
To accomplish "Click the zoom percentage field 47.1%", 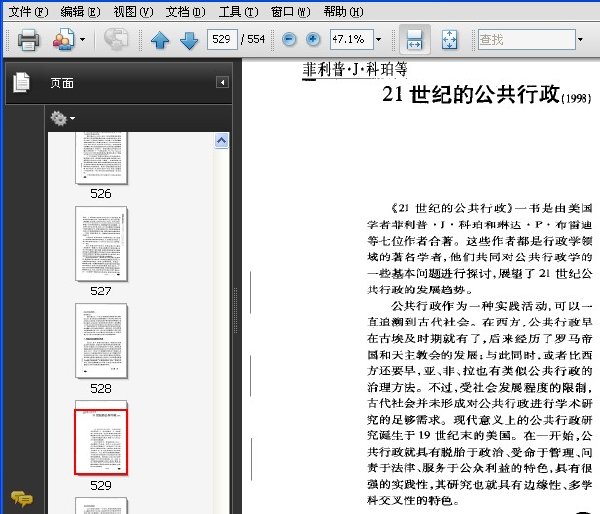I will (x=352, y=39).
